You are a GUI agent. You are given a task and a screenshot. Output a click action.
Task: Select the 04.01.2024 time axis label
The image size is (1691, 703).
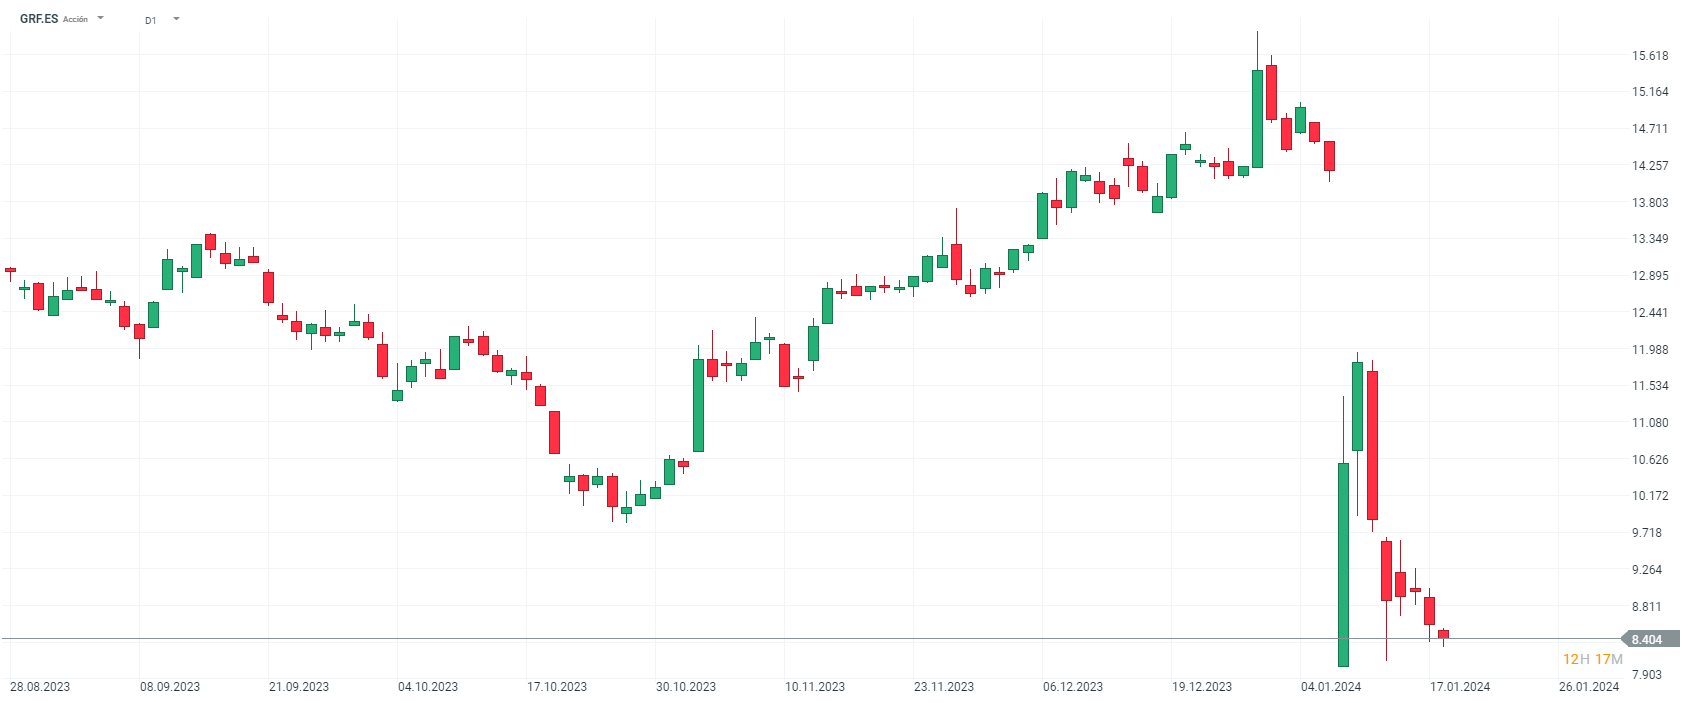(x=1331, y=687)
